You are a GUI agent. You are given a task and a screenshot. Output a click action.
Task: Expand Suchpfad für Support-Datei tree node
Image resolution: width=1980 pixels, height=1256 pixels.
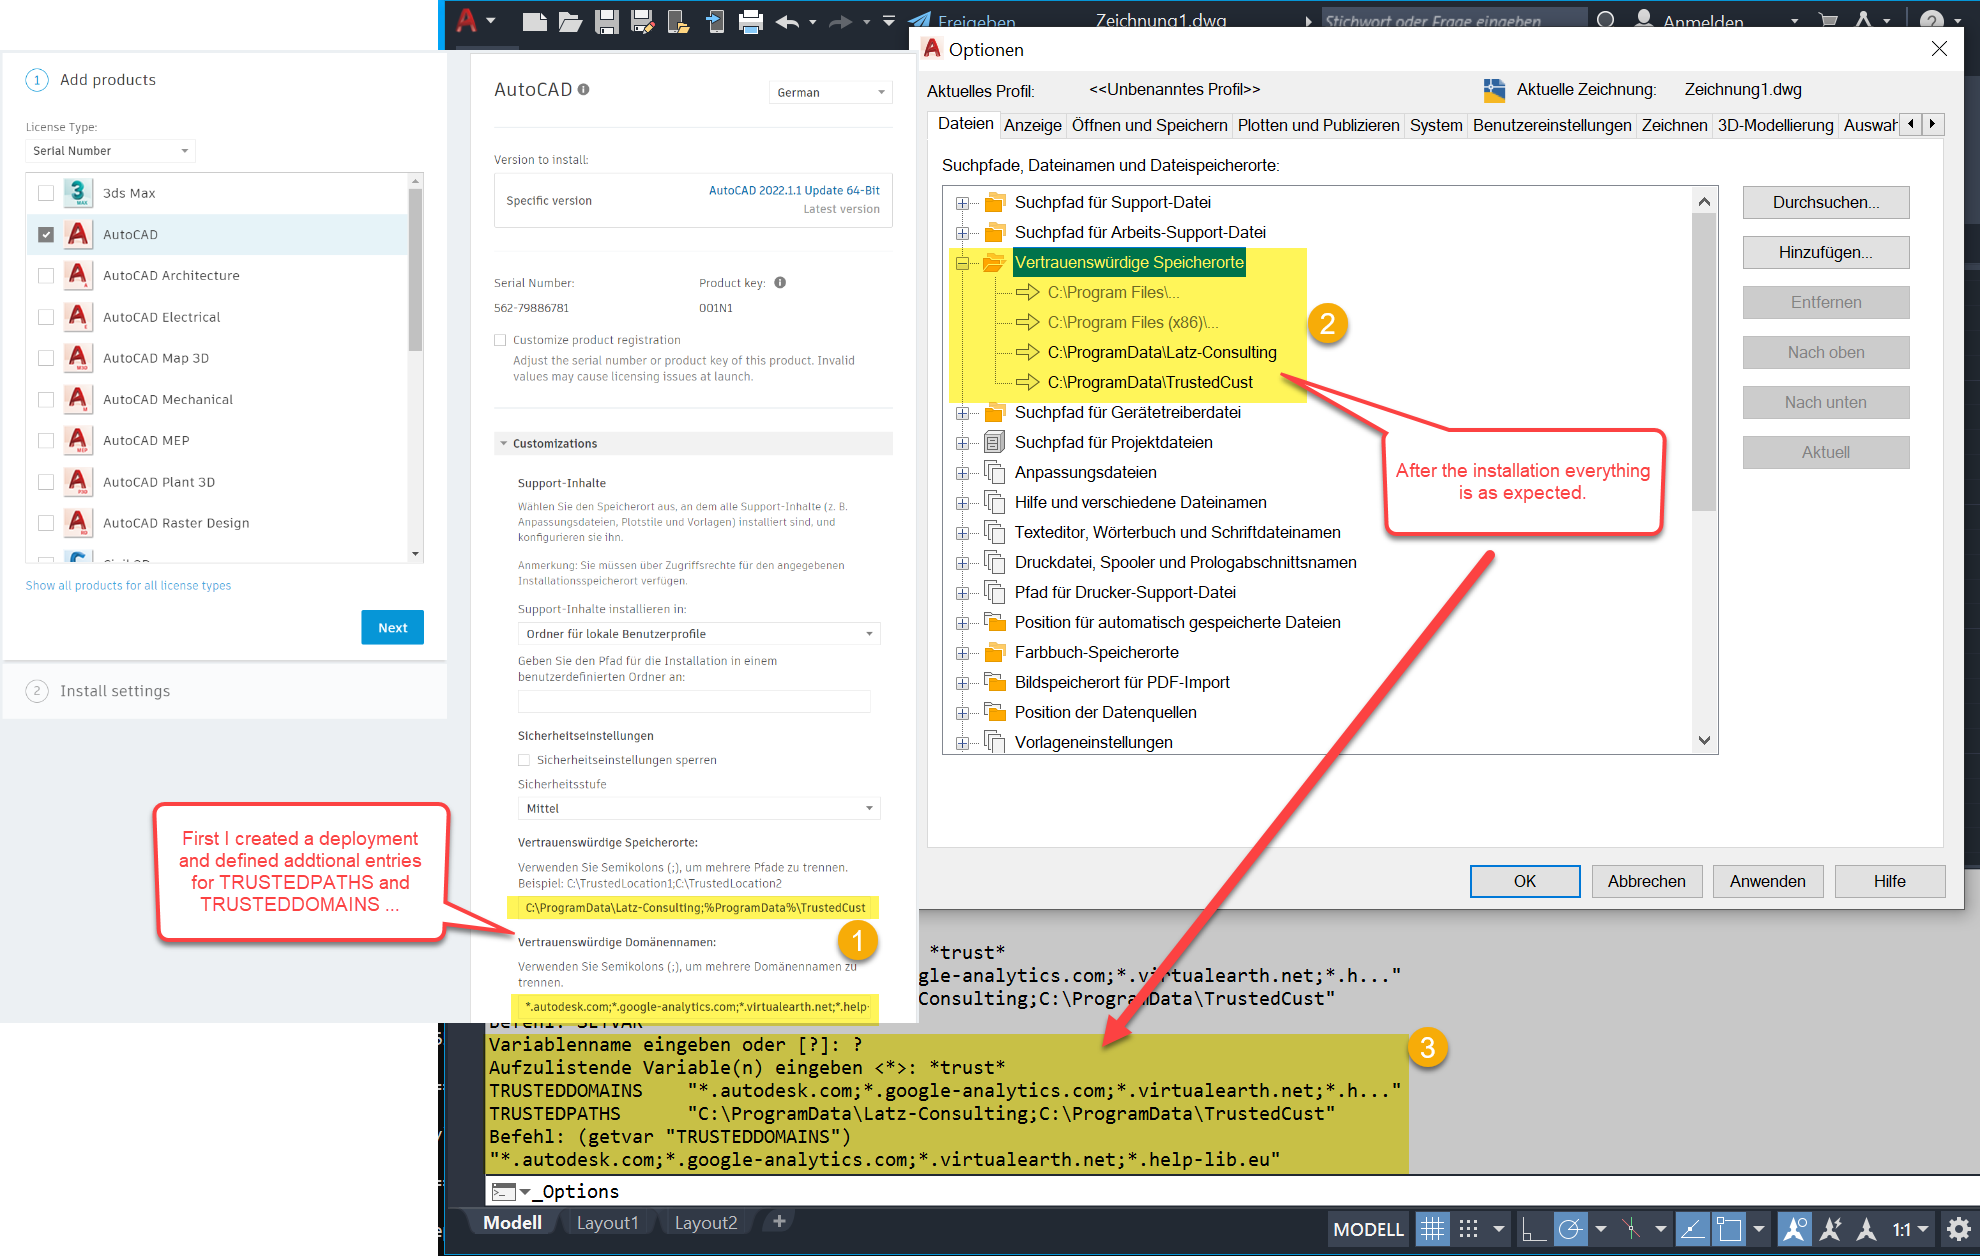click(x=962, y=203)
